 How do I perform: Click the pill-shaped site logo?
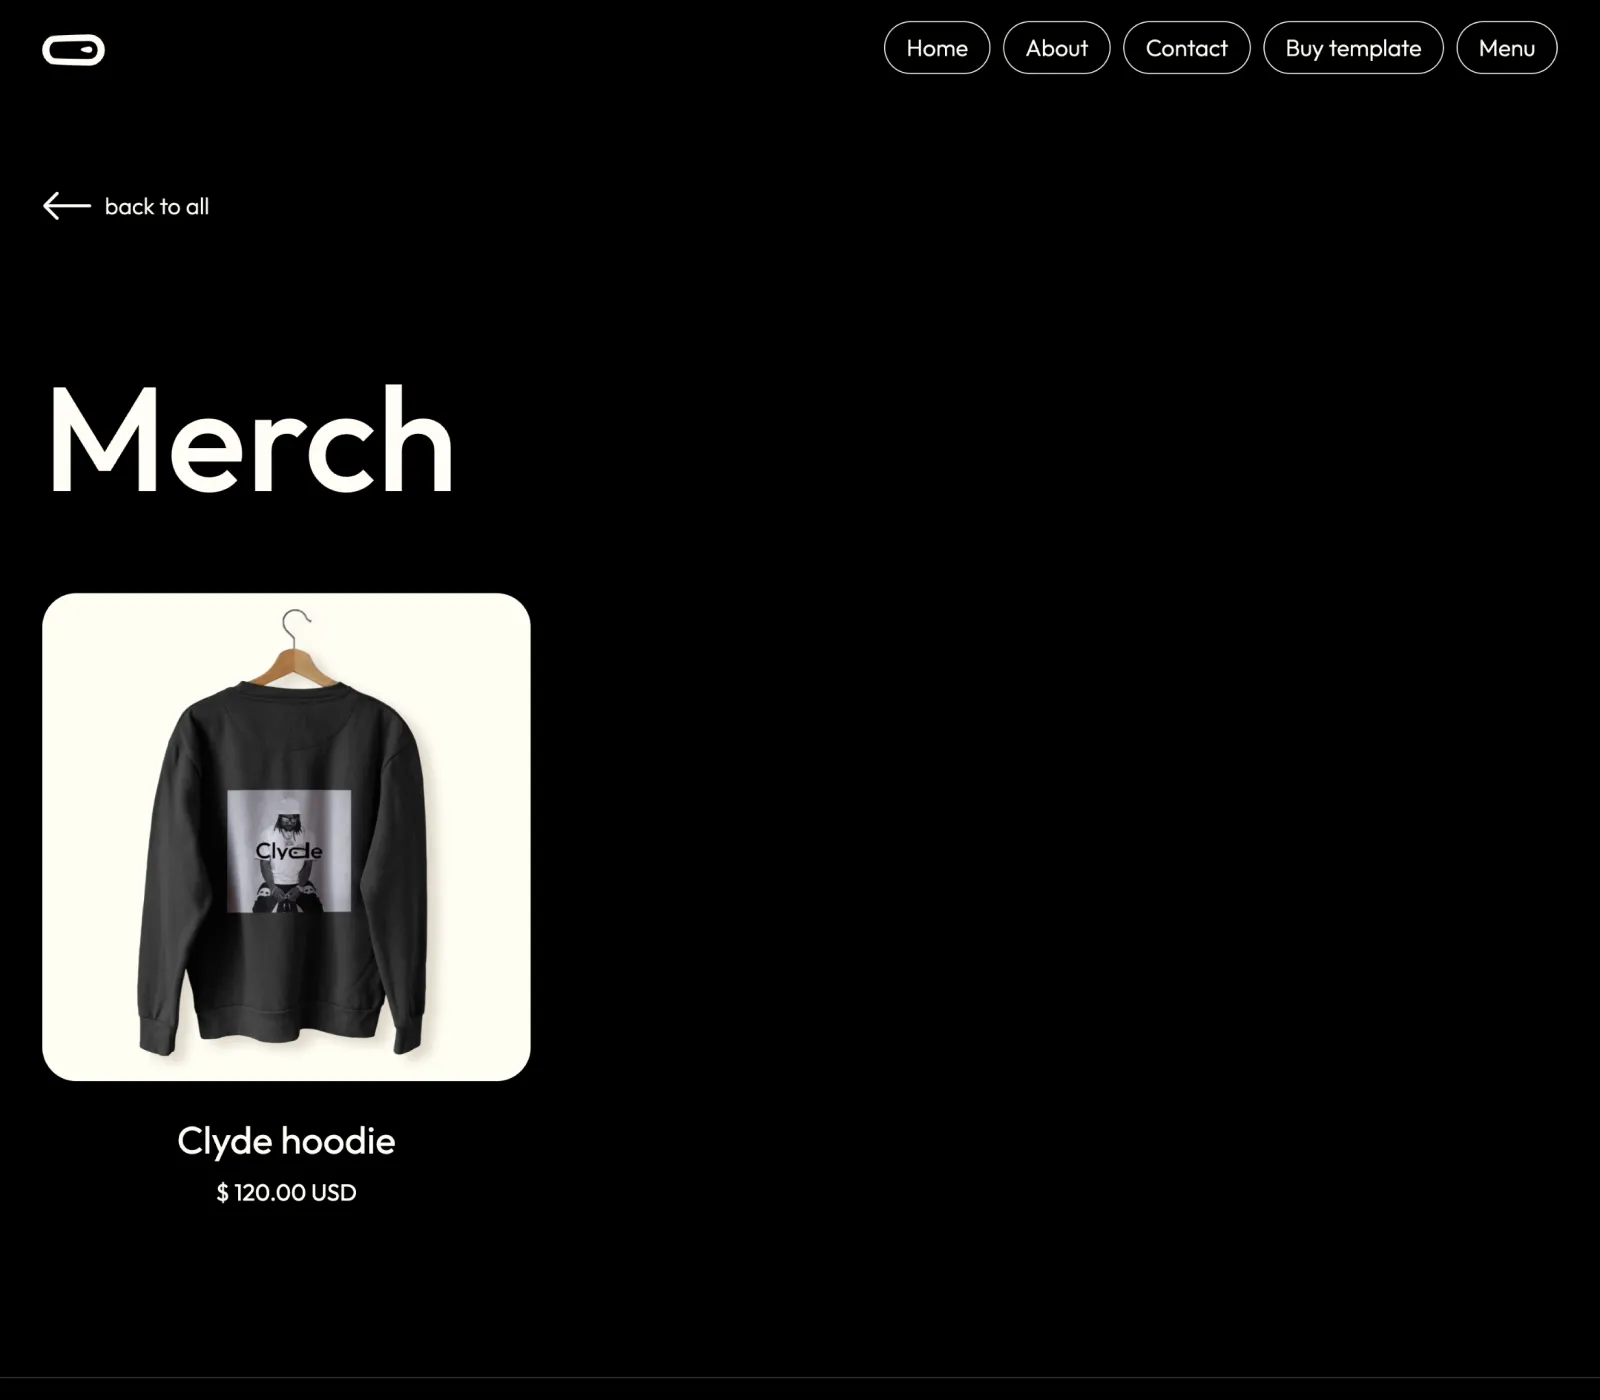click(73, 49)
